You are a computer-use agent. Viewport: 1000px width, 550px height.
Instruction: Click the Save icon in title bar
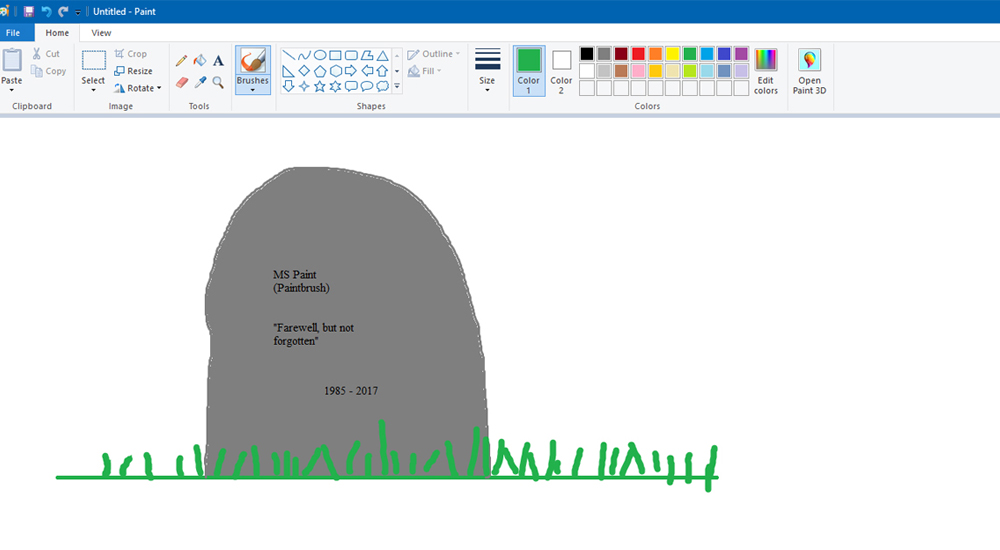click(x=29, y=11)
